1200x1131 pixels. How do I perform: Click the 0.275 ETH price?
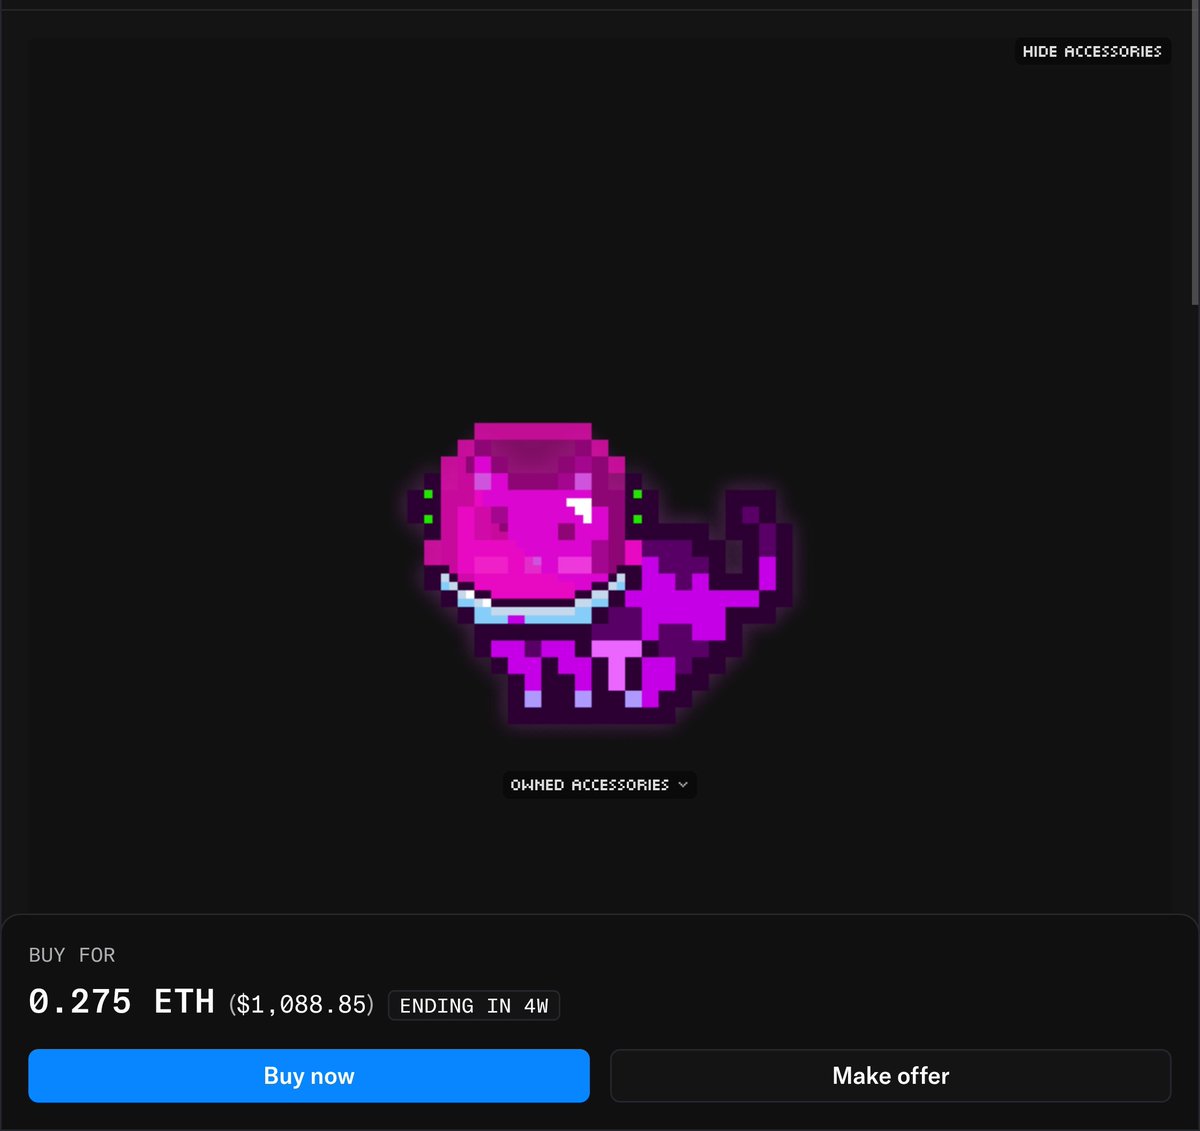(121, 1002)
